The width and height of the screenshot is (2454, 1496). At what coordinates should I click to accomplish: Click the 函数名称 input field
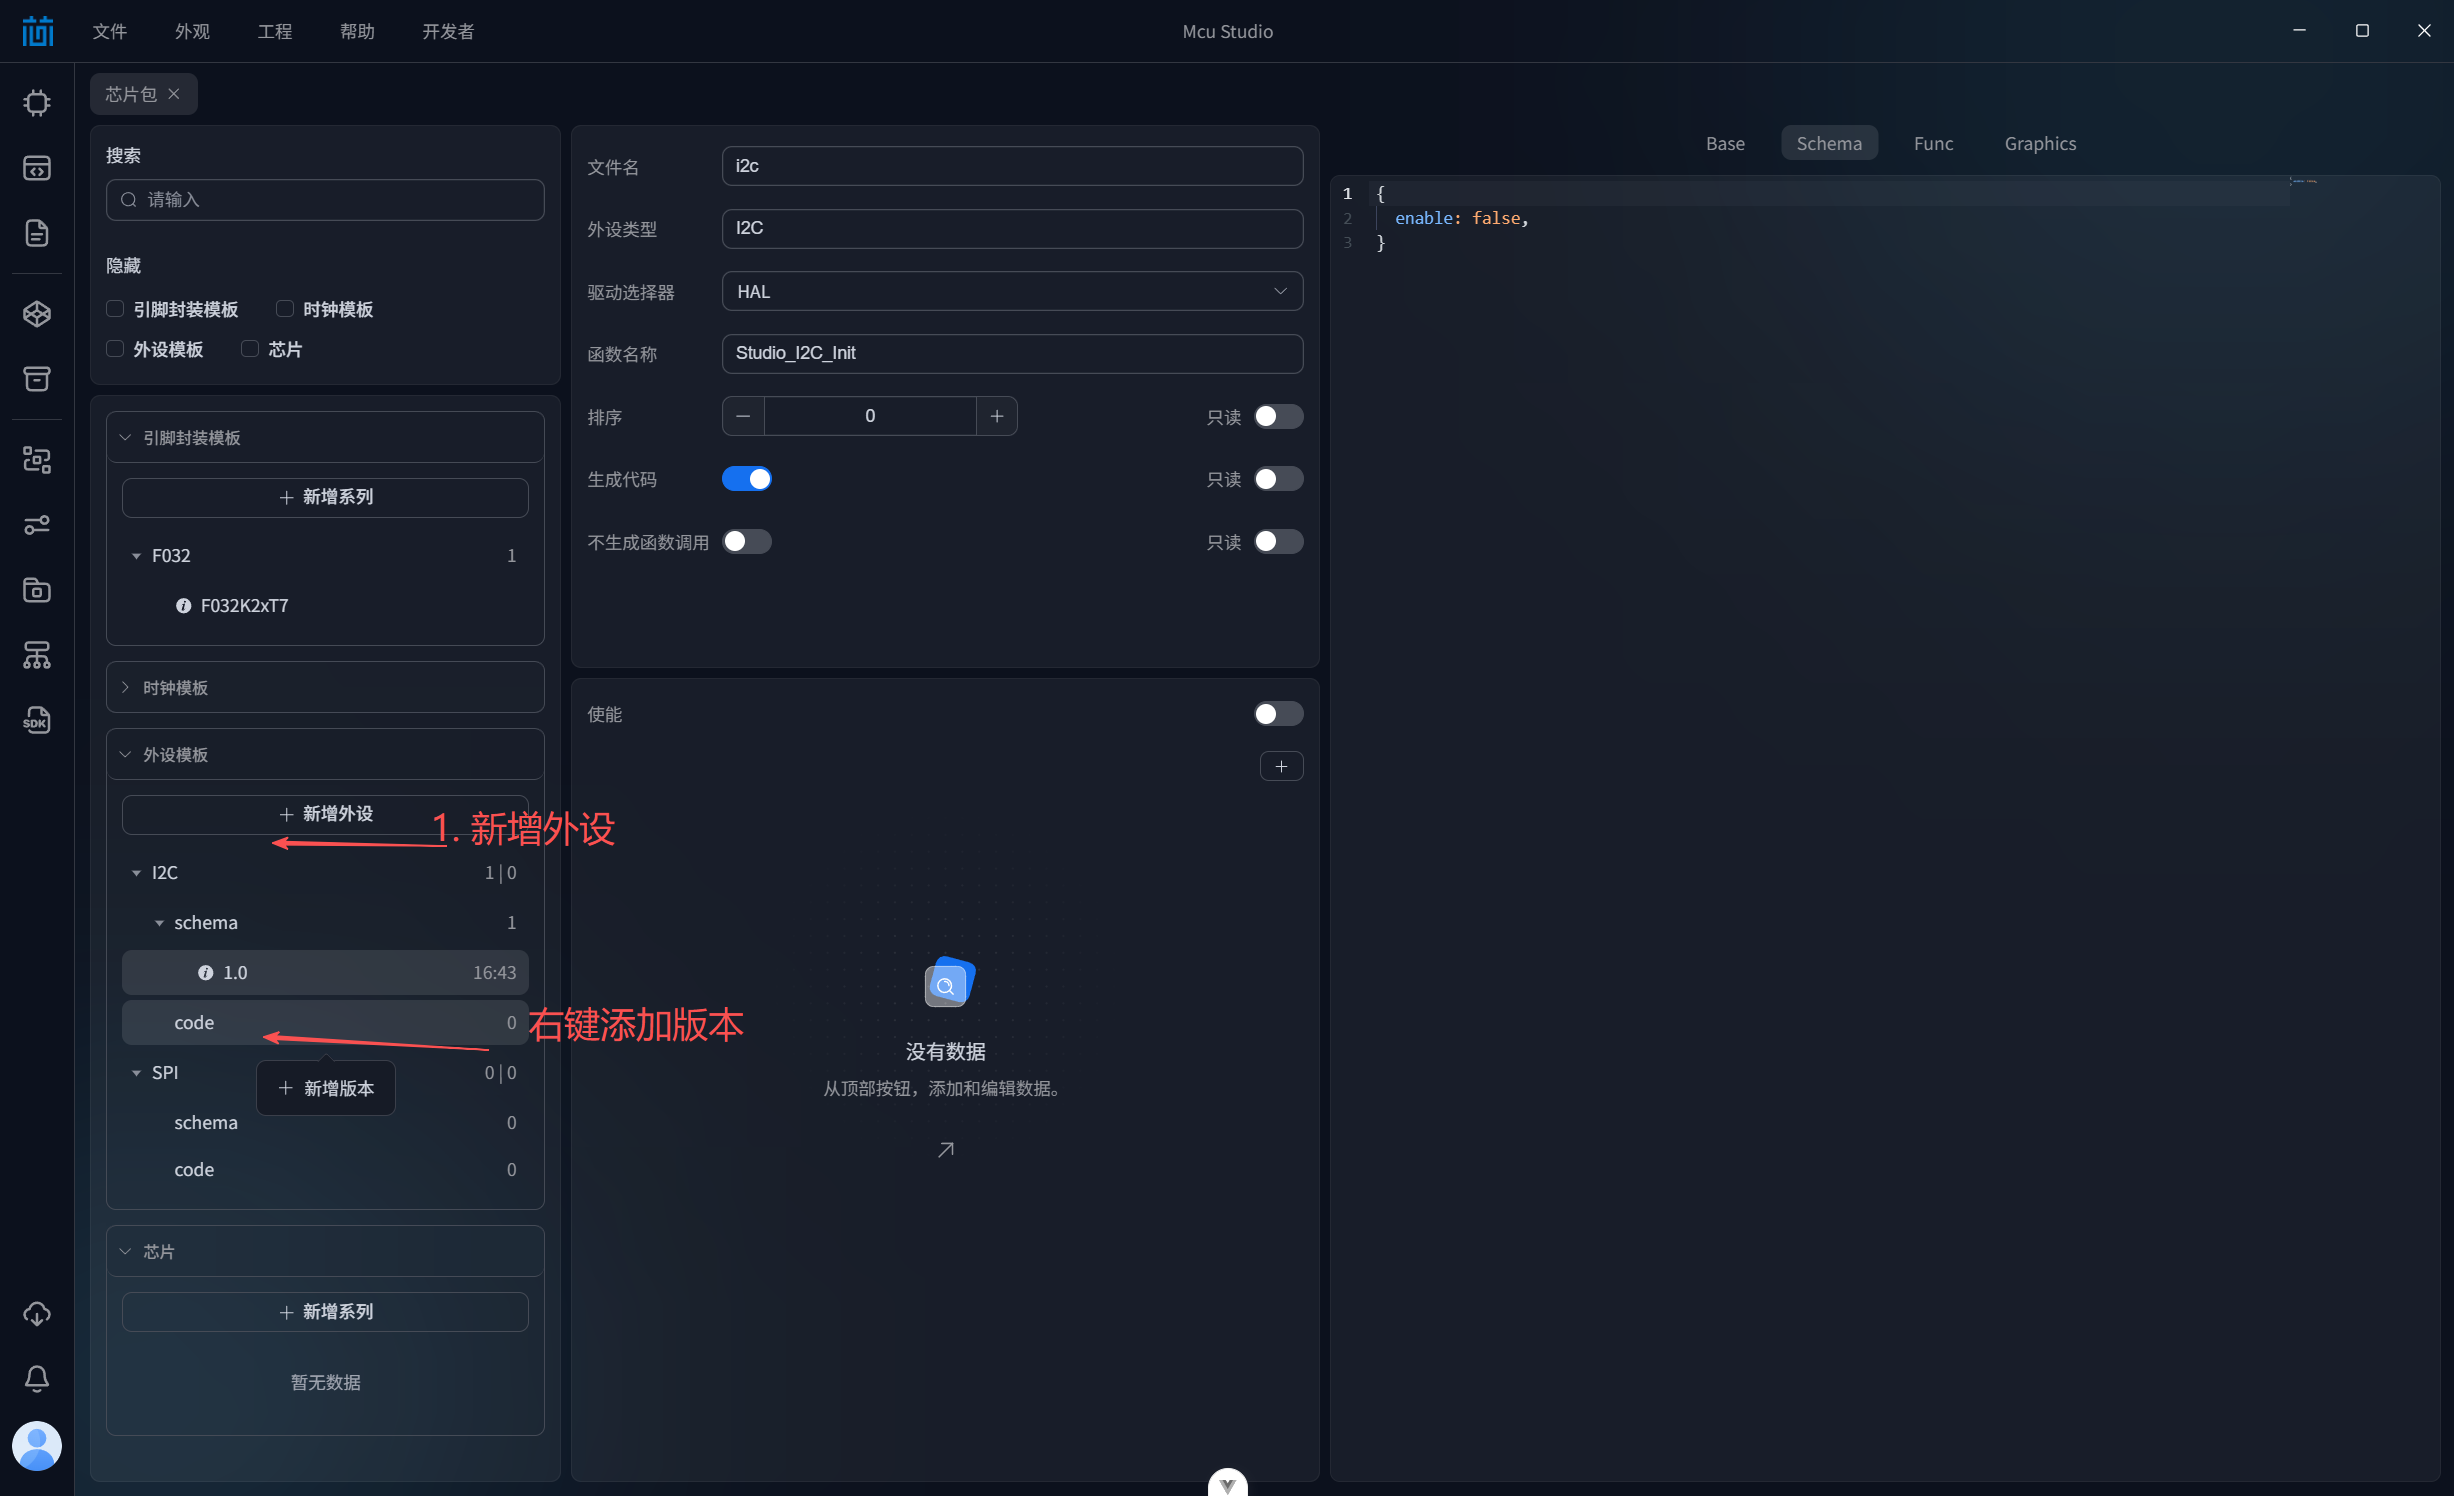pyautogui.click(x=1011, y=353)
